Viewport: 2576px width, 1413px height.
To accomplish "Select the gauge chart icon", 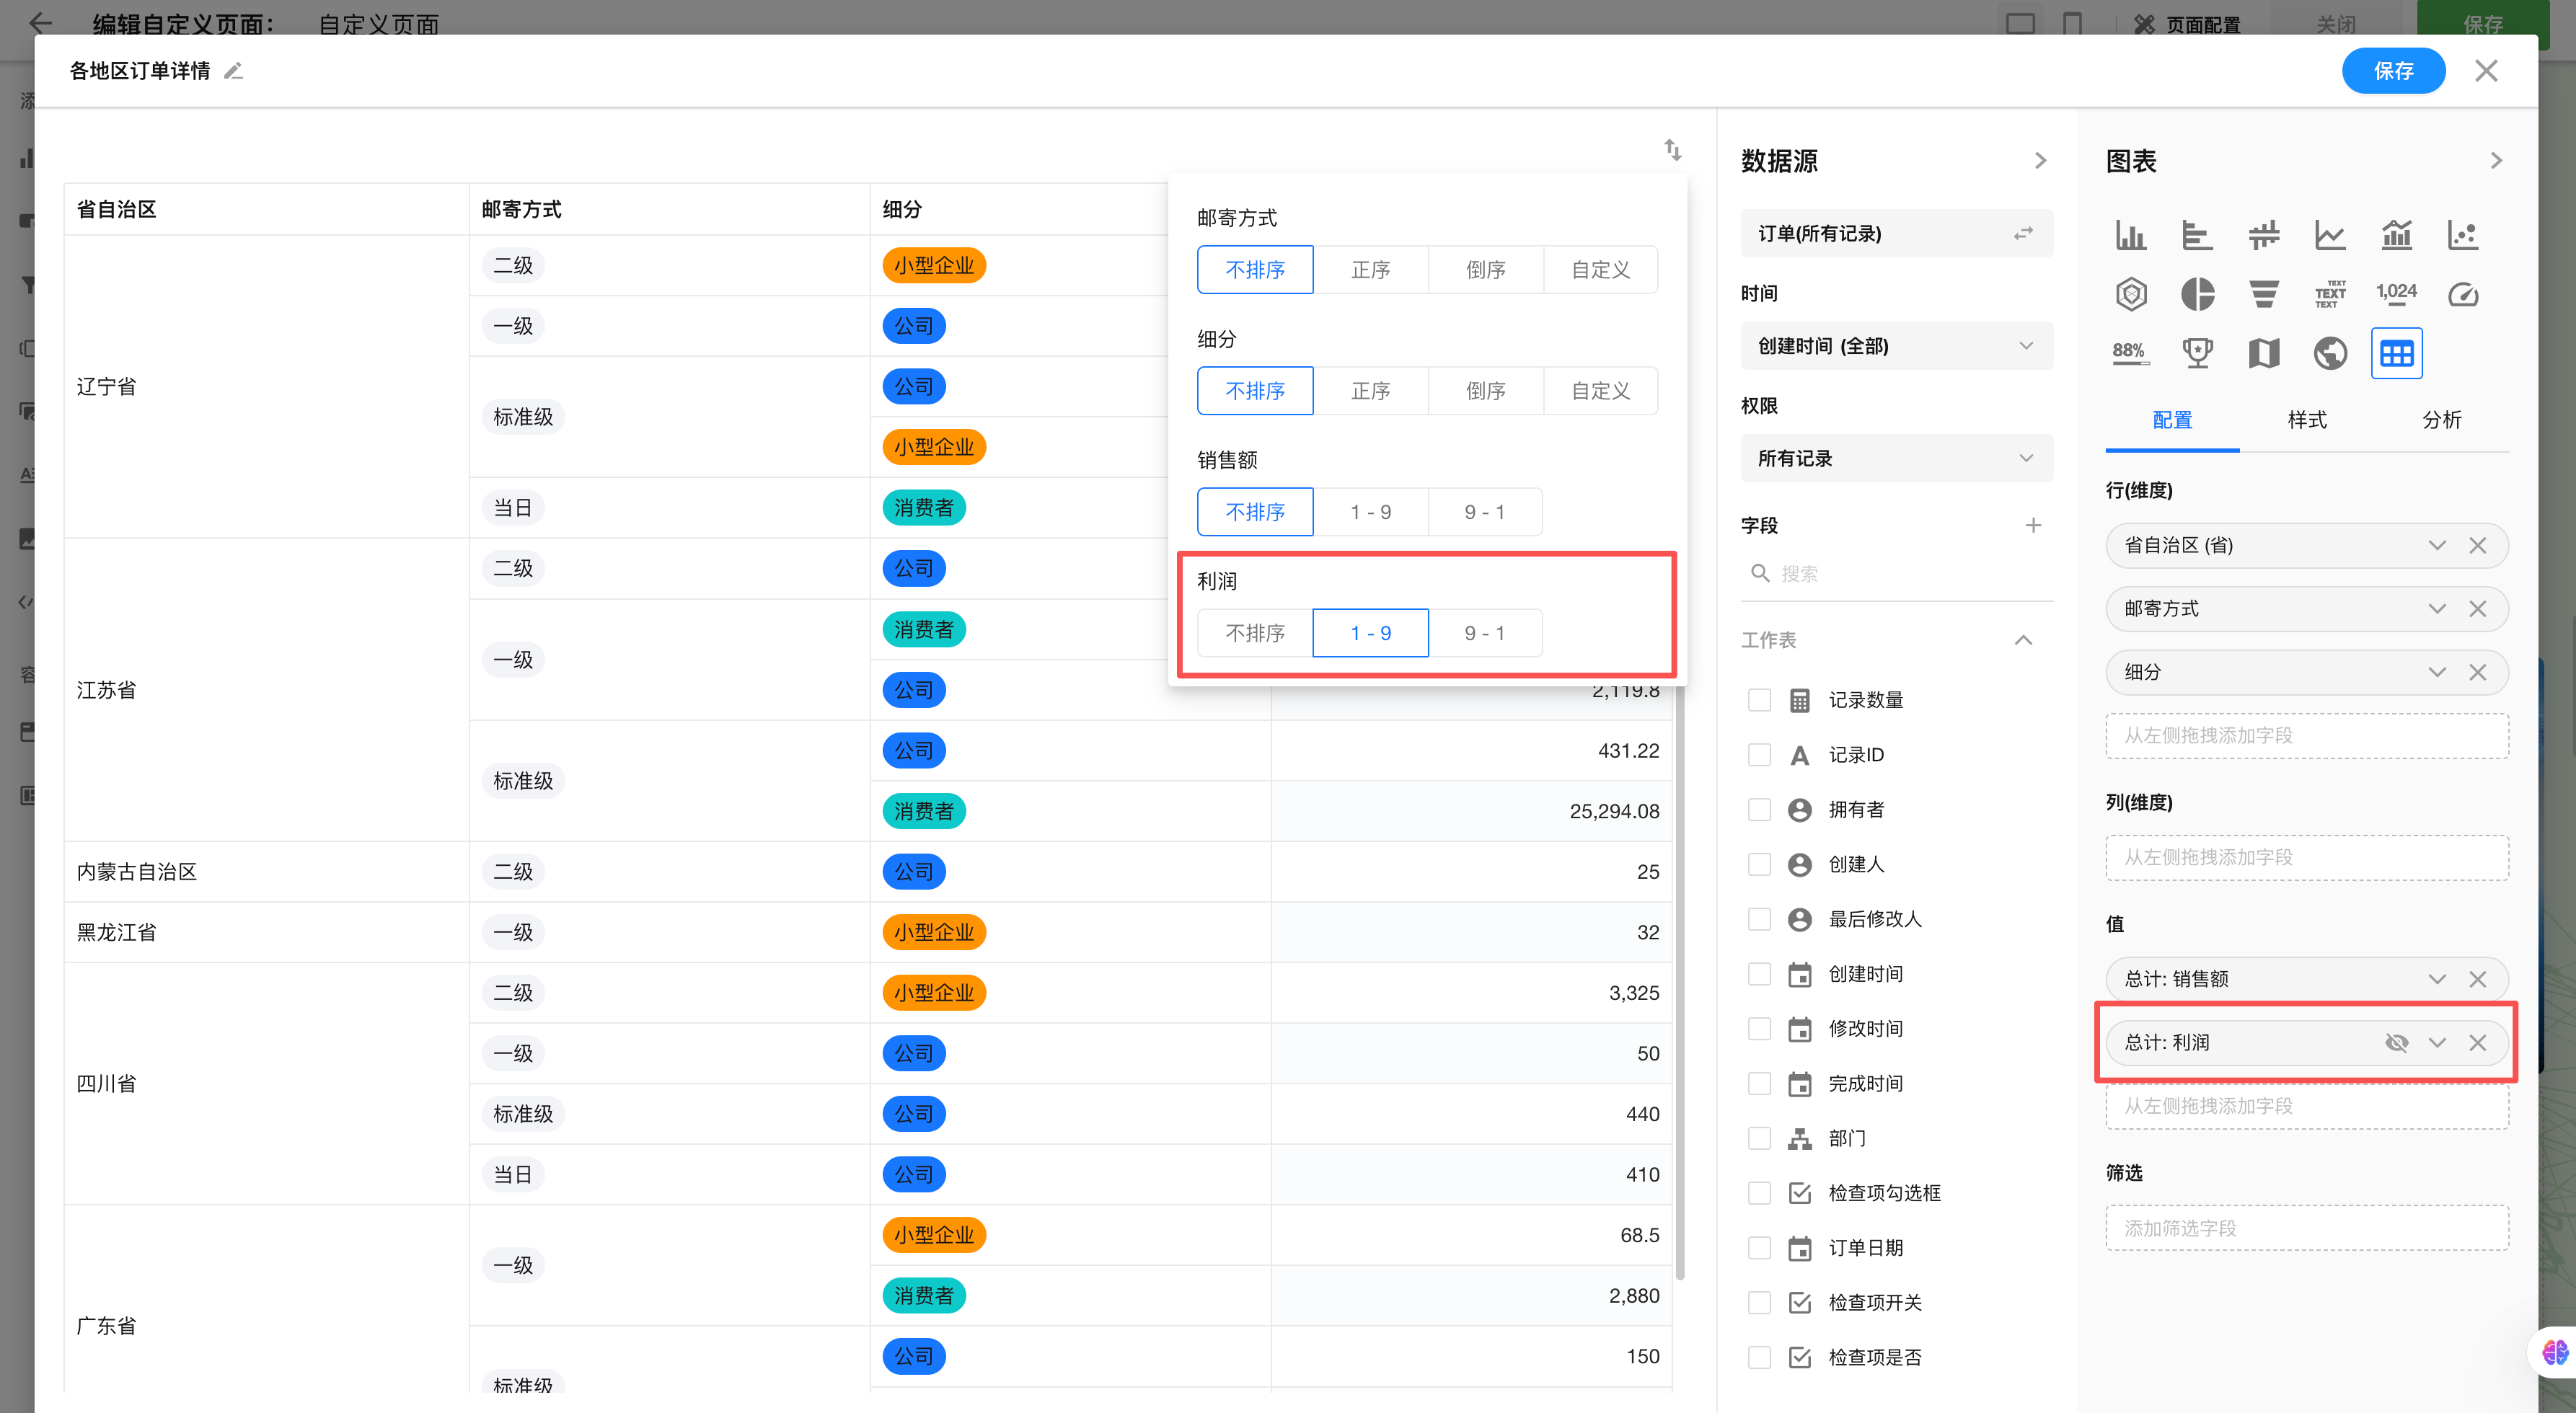I will click(x=2462, y=294).
